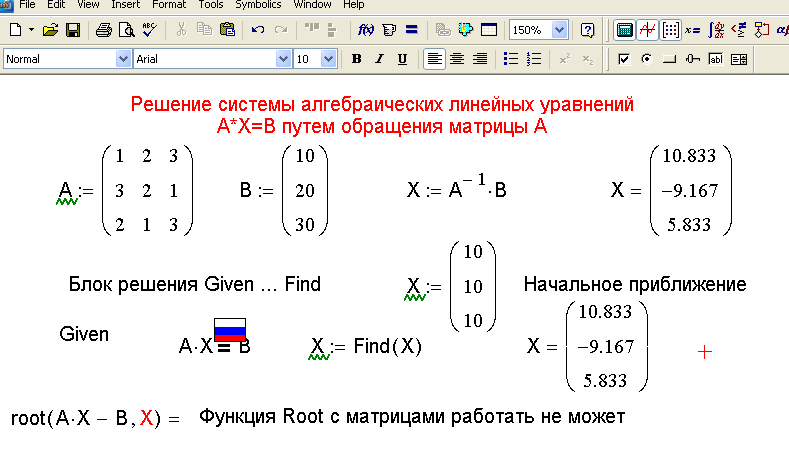The height and width of the screenshot is (457, 789).
Task: Open the Programming toolbar icon
Action: pos(762,30)
